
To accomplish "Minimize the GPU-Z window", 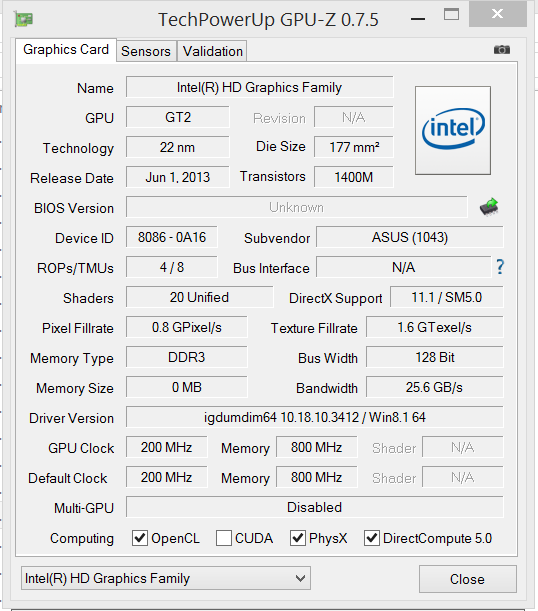I will (418, 18).
